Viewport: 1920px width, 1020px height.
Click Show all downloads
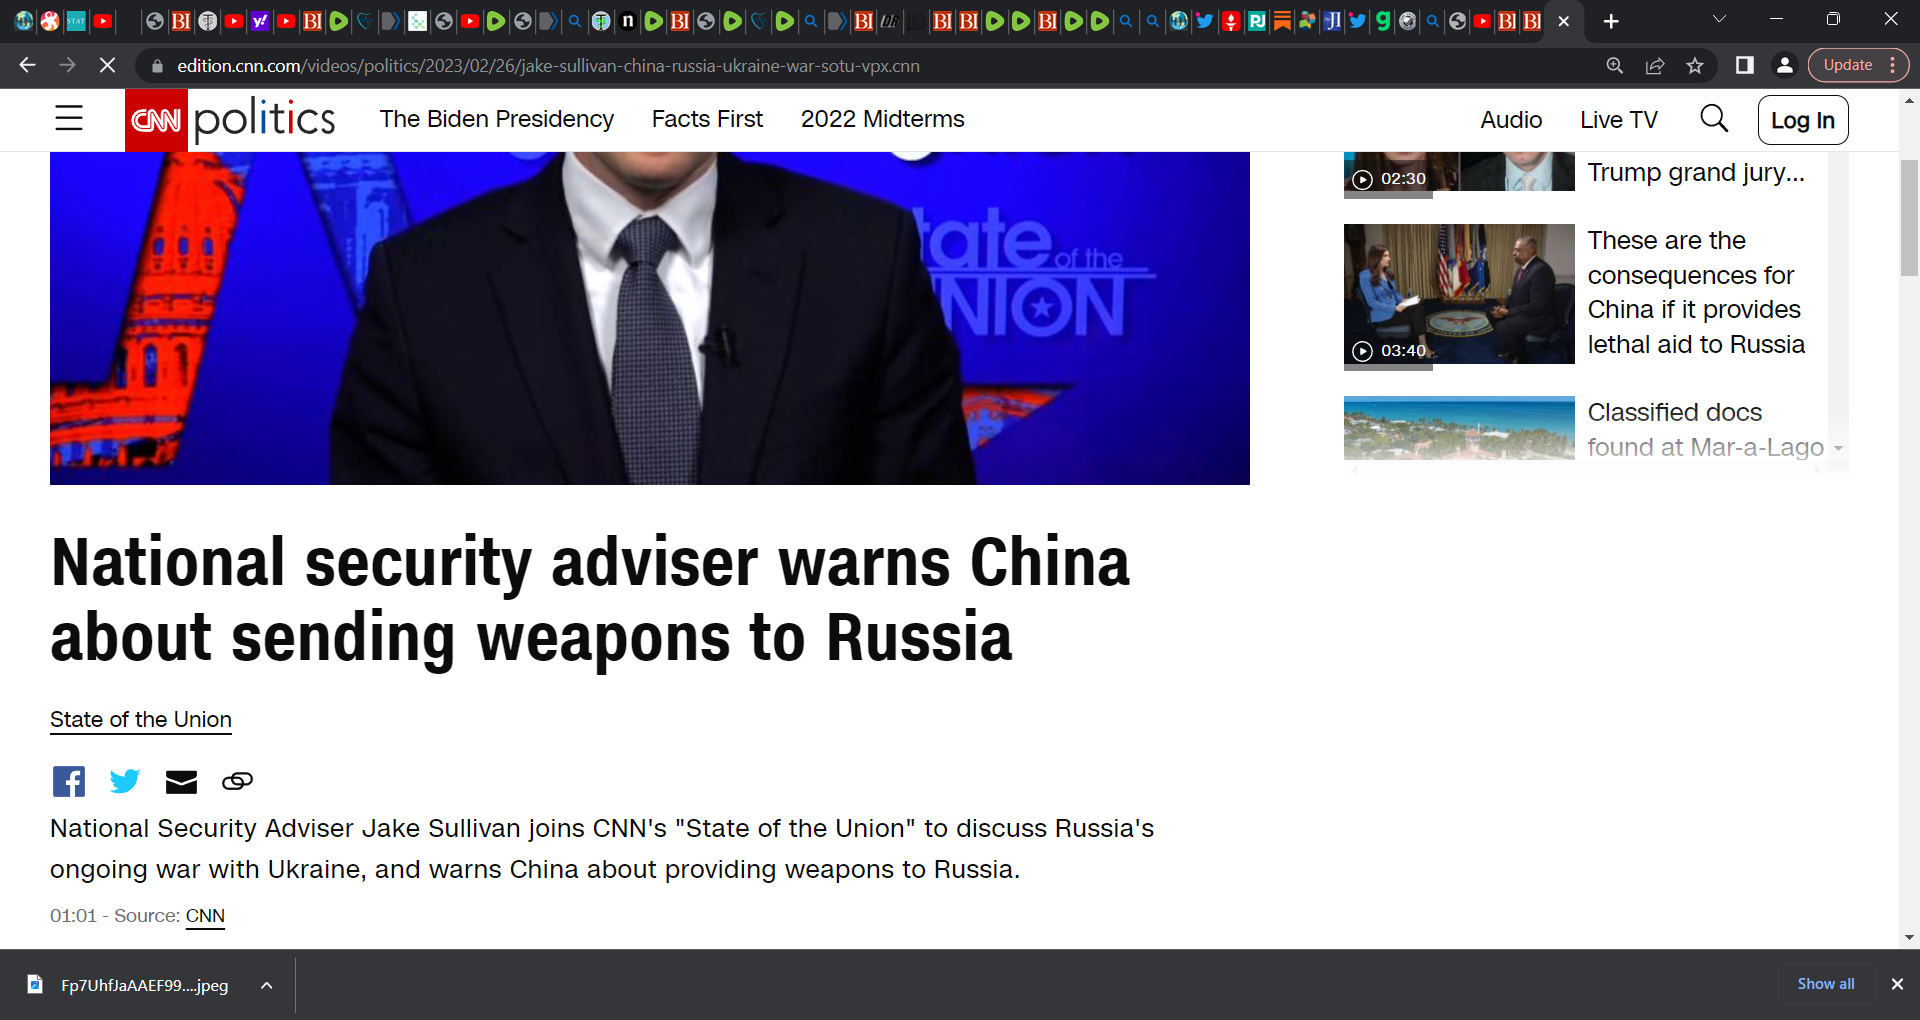1826,984
